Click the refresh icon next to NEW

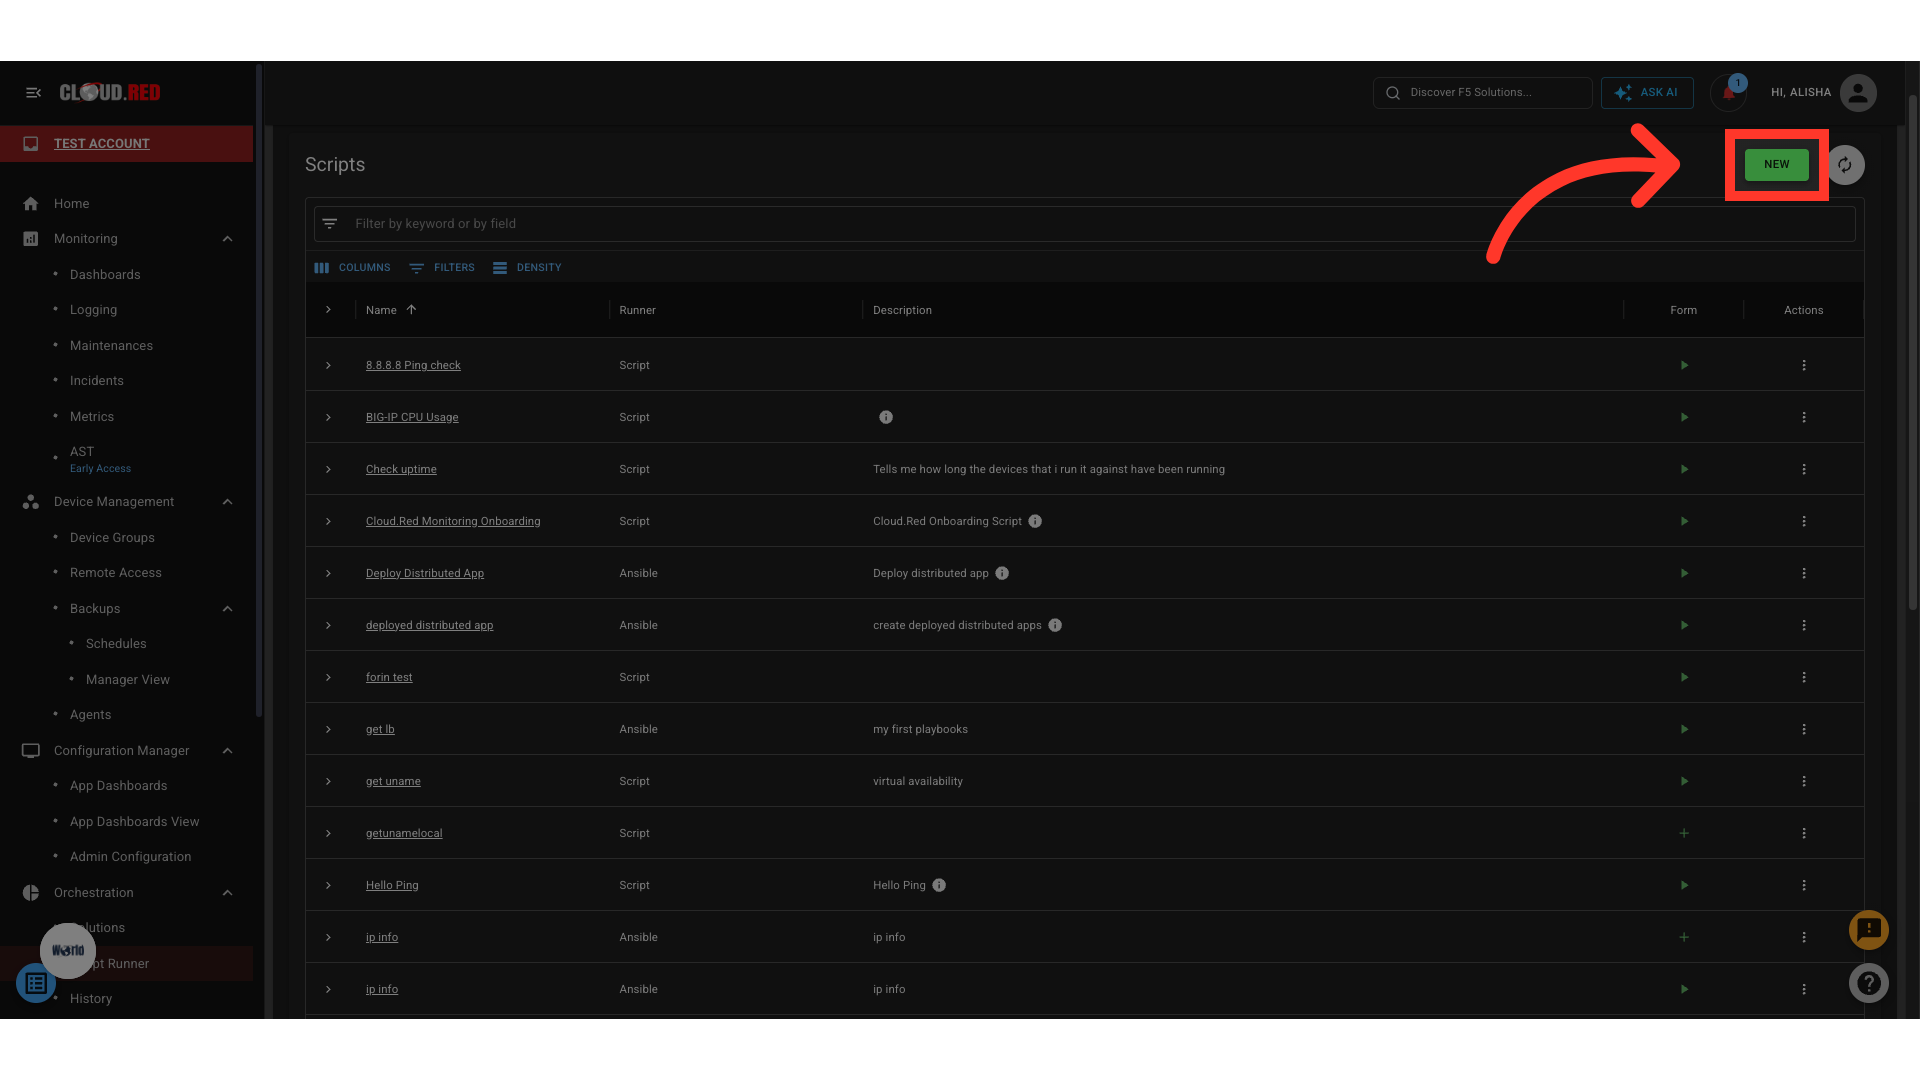(1845, 165)
